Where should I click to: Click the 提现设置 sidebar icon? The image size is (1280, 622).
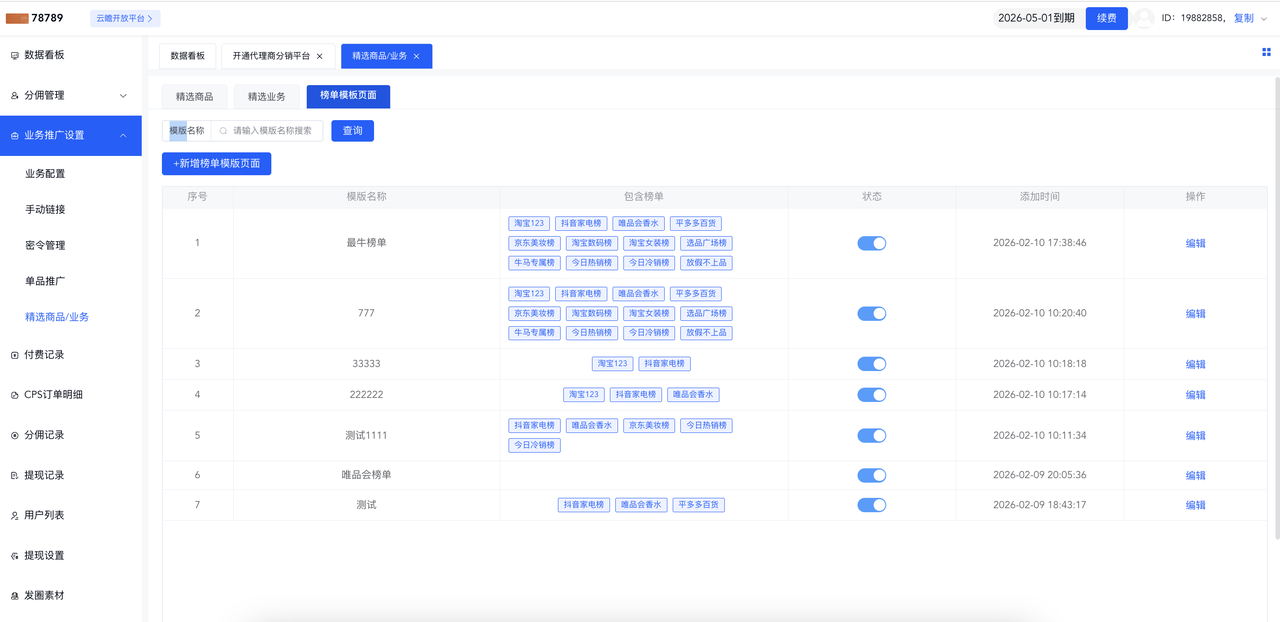14,555
